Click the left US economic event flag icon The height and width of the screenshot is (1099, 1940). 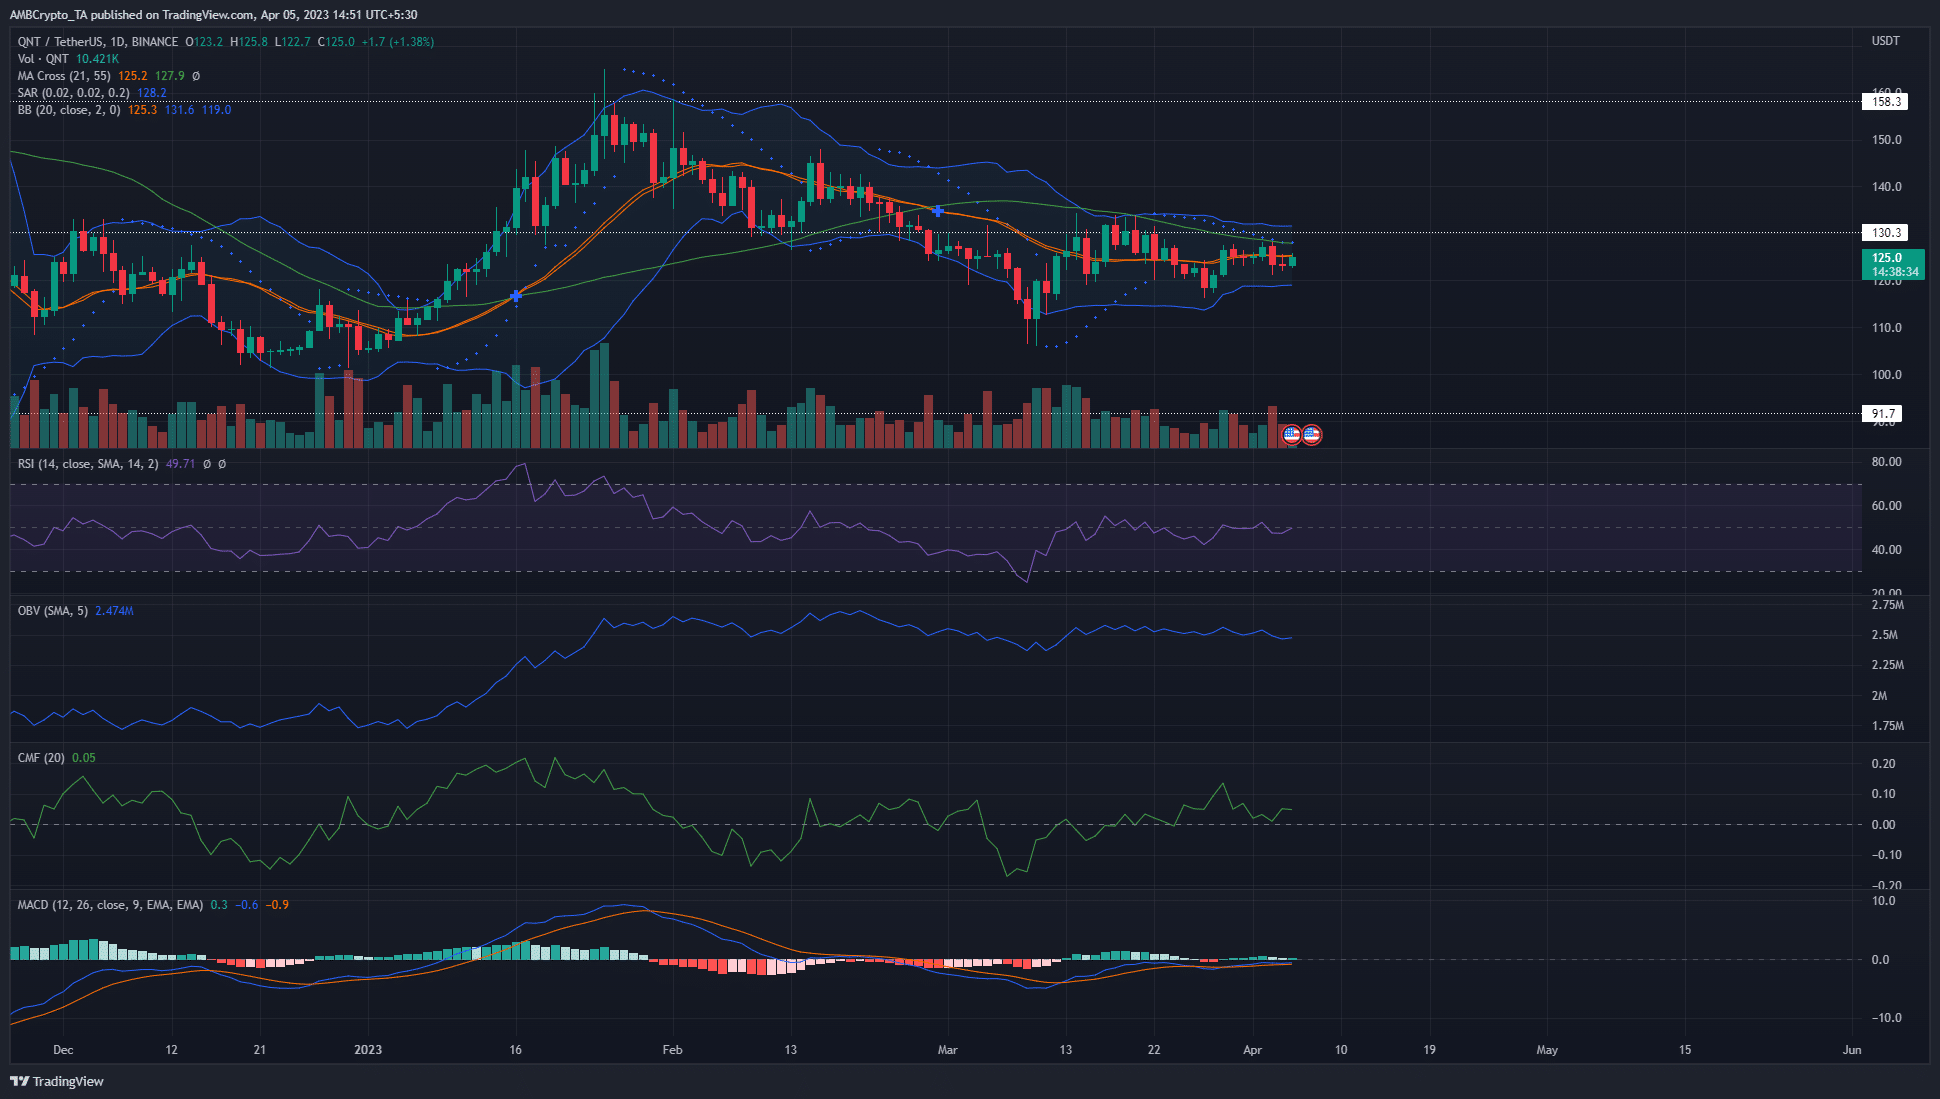pos(1291,434)
